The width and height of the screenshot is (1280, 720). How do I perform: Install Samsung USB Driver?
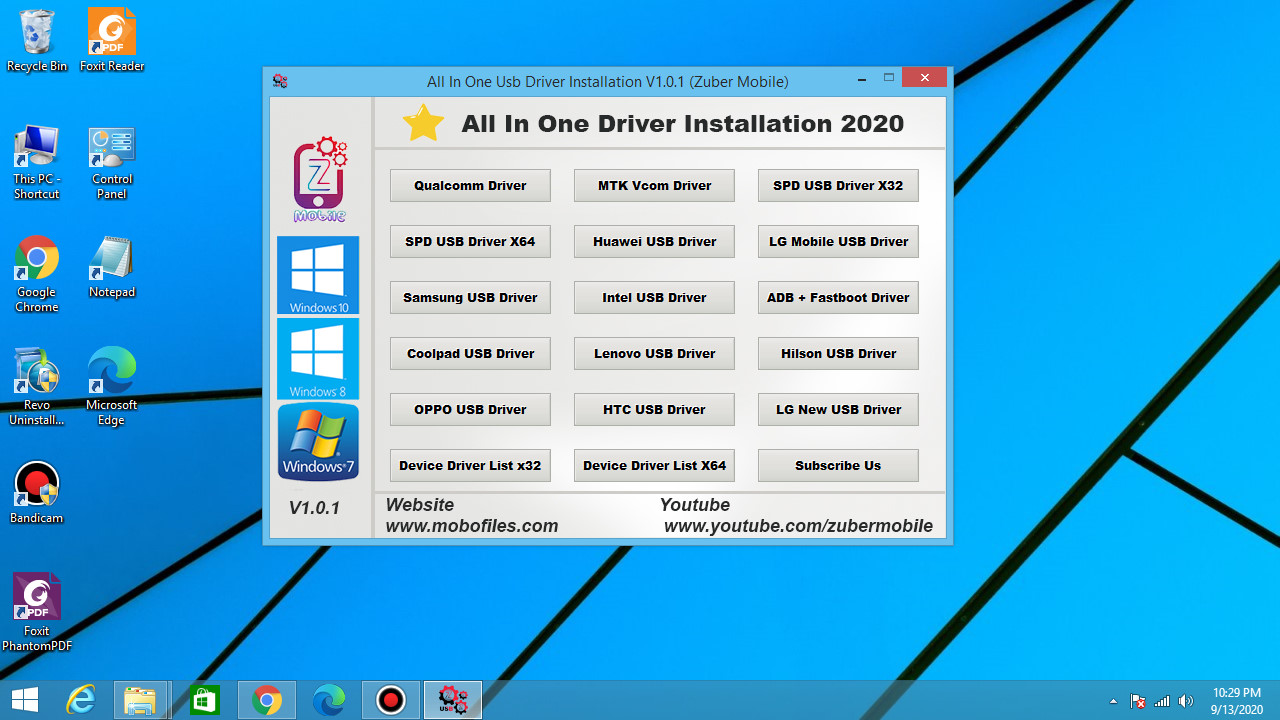coord(470,297)
